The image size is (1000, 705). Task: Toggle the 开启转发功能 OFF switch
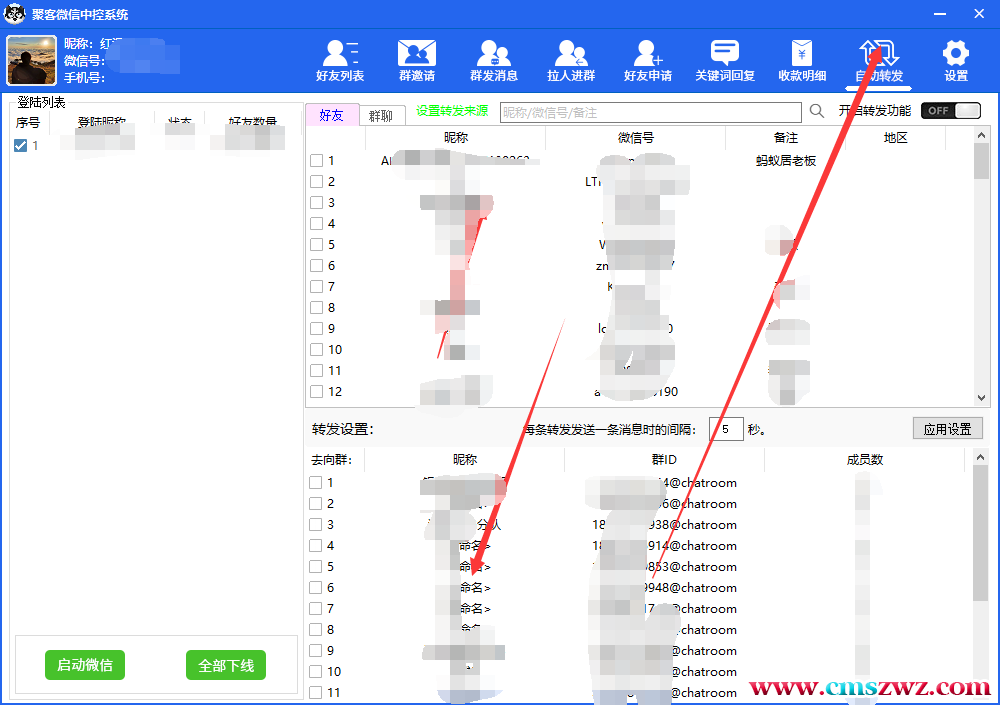pyautogui.click(x=950, y=111)
